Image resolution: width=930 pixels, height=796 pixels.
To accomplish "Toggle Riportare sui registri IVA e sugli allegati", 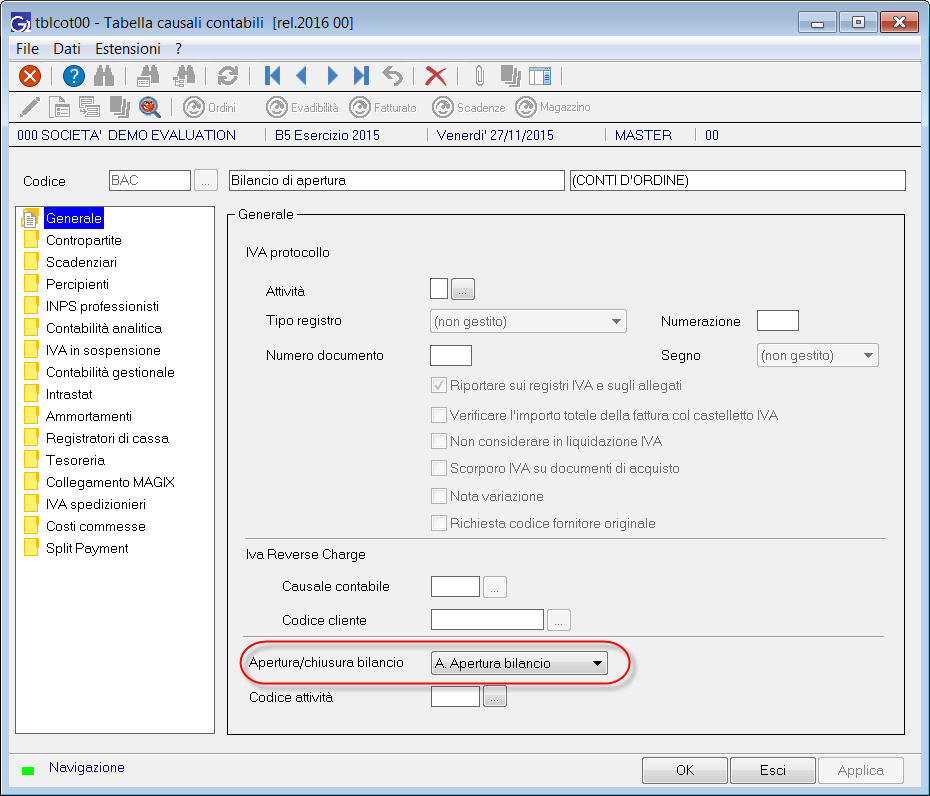I will point(438,386).
